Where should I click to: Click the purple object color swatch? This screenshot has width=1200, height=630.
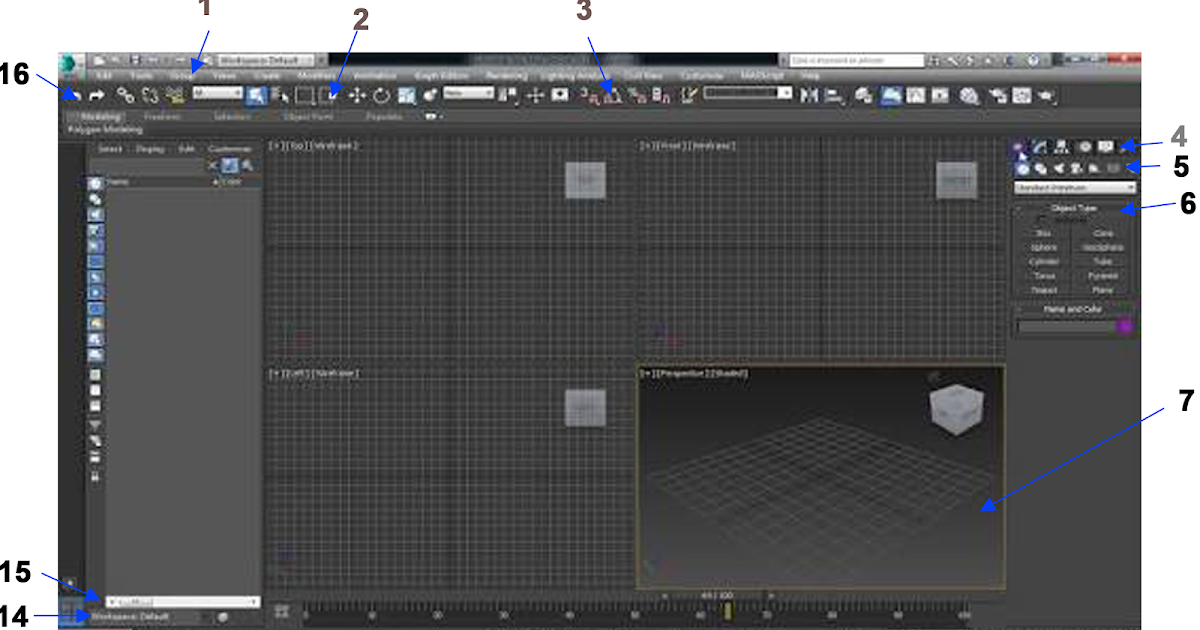point(1125,326)
